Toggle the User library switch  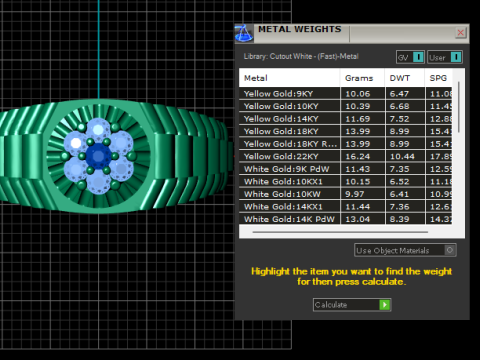click(445, 57)
